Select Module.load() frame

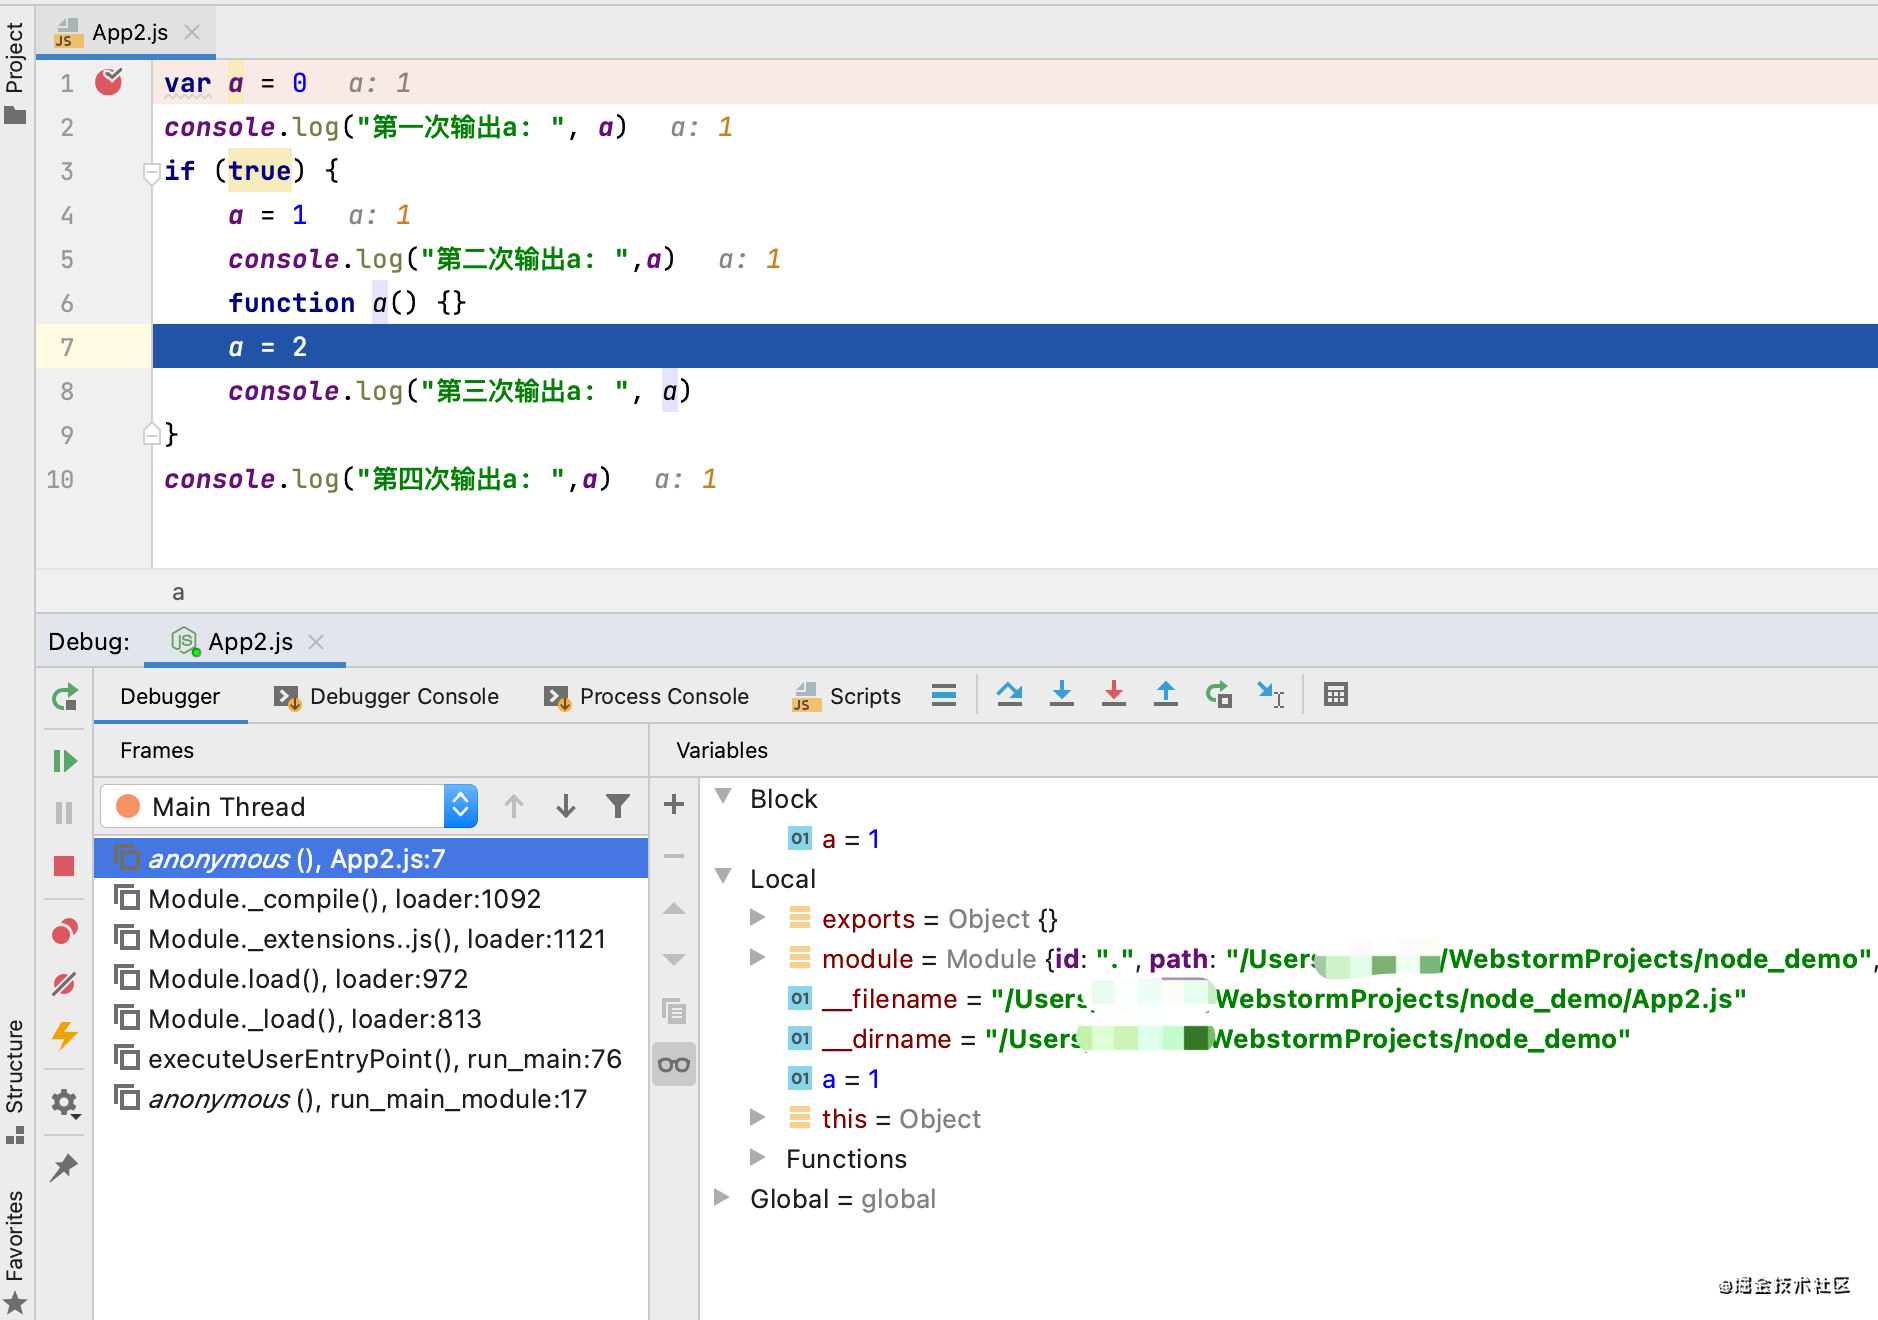coord(371,978)
